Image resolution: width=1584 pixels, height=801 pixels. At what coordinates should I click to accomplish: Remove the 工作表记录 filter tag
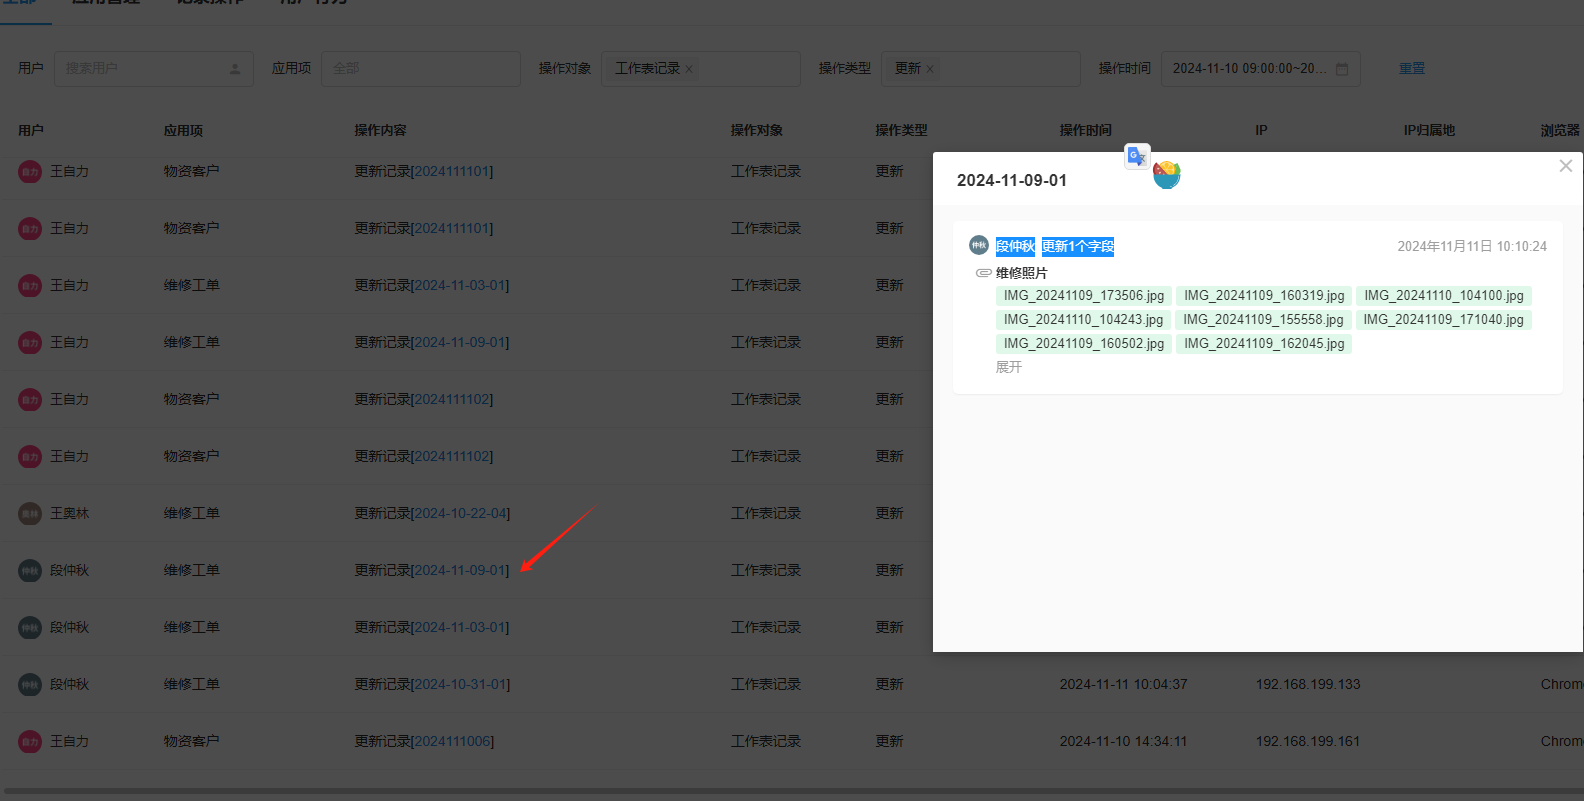click(689, 69)
